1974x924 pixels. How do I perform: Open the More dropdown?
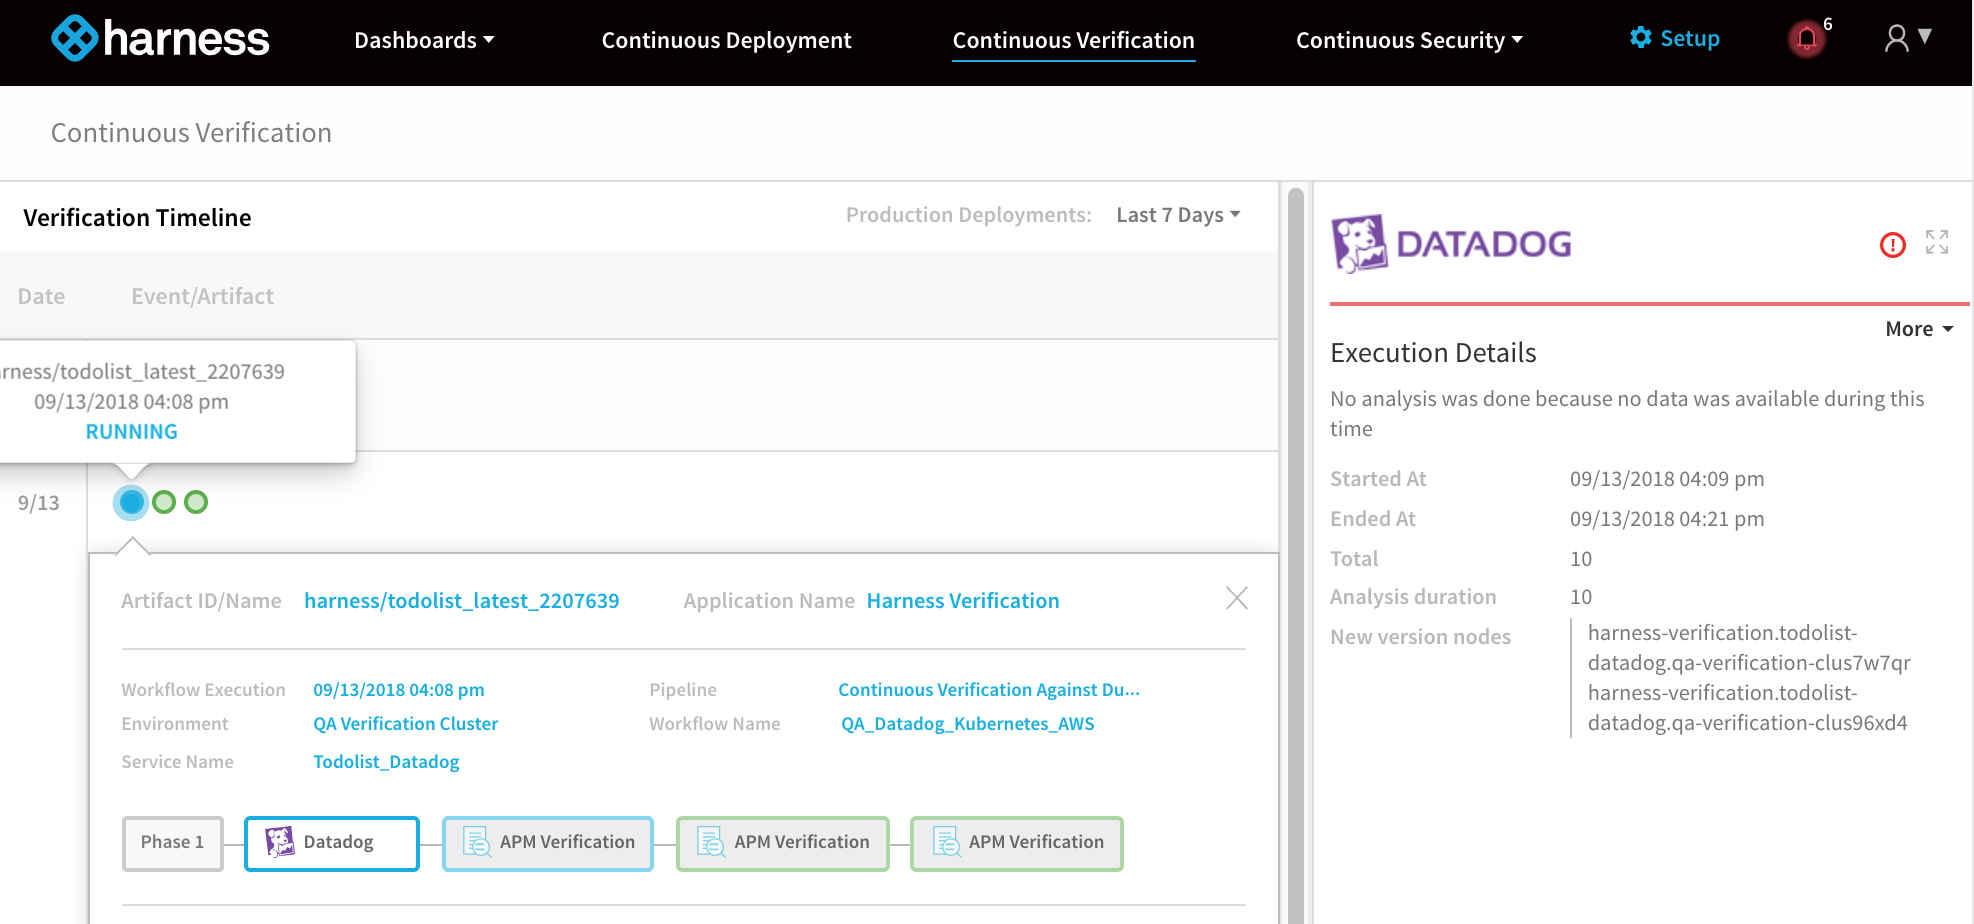point(1919,329)
